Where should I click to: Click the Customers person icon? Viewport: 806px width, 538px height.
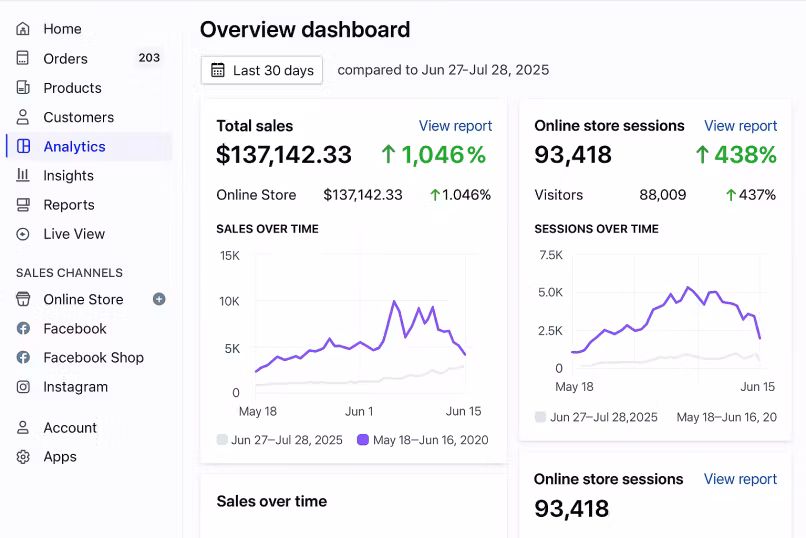[23, 117]
